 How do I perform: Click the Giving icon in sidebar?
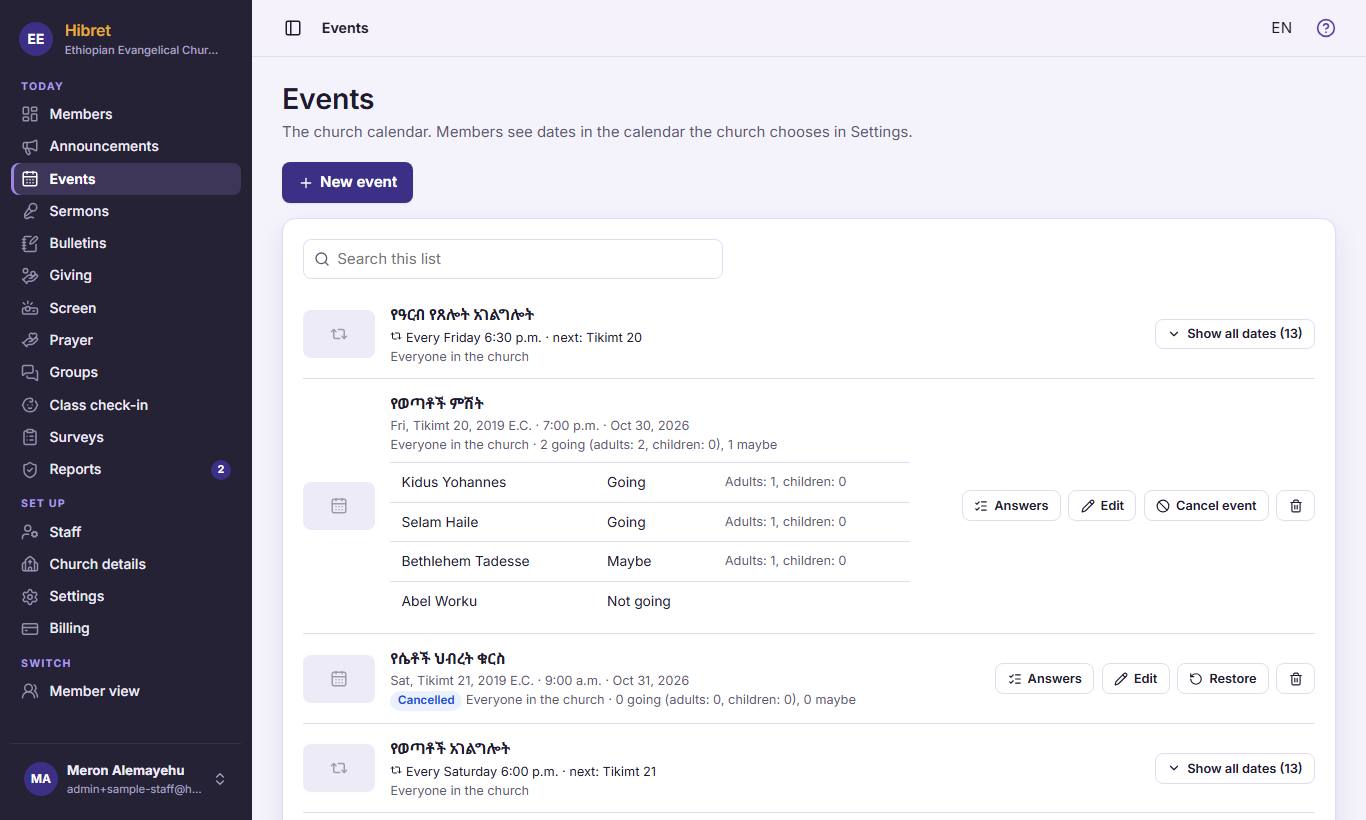[30, 275]
